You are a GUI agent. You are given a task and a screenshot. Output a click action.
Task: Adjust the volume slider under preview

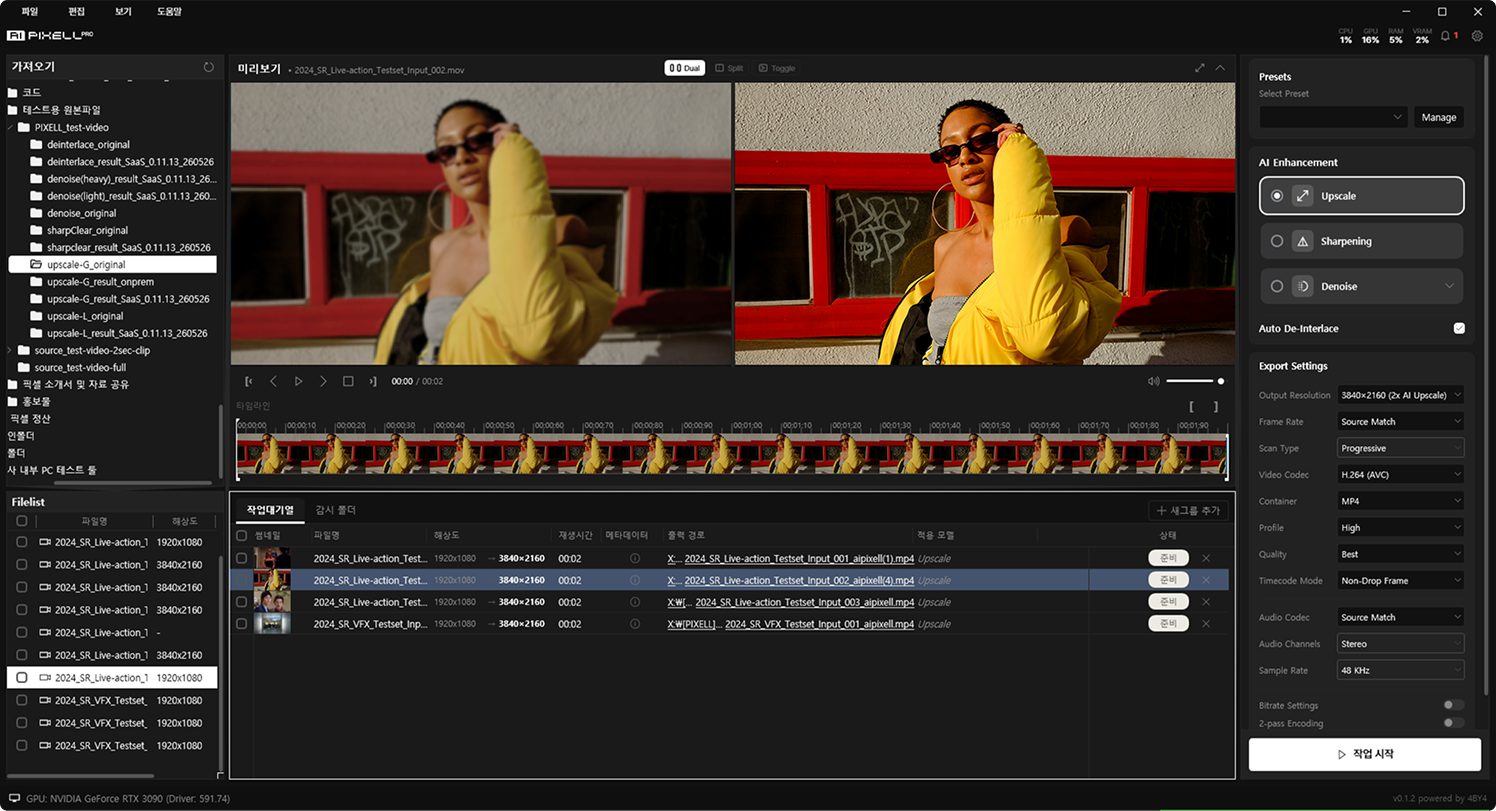(1194, 381)
